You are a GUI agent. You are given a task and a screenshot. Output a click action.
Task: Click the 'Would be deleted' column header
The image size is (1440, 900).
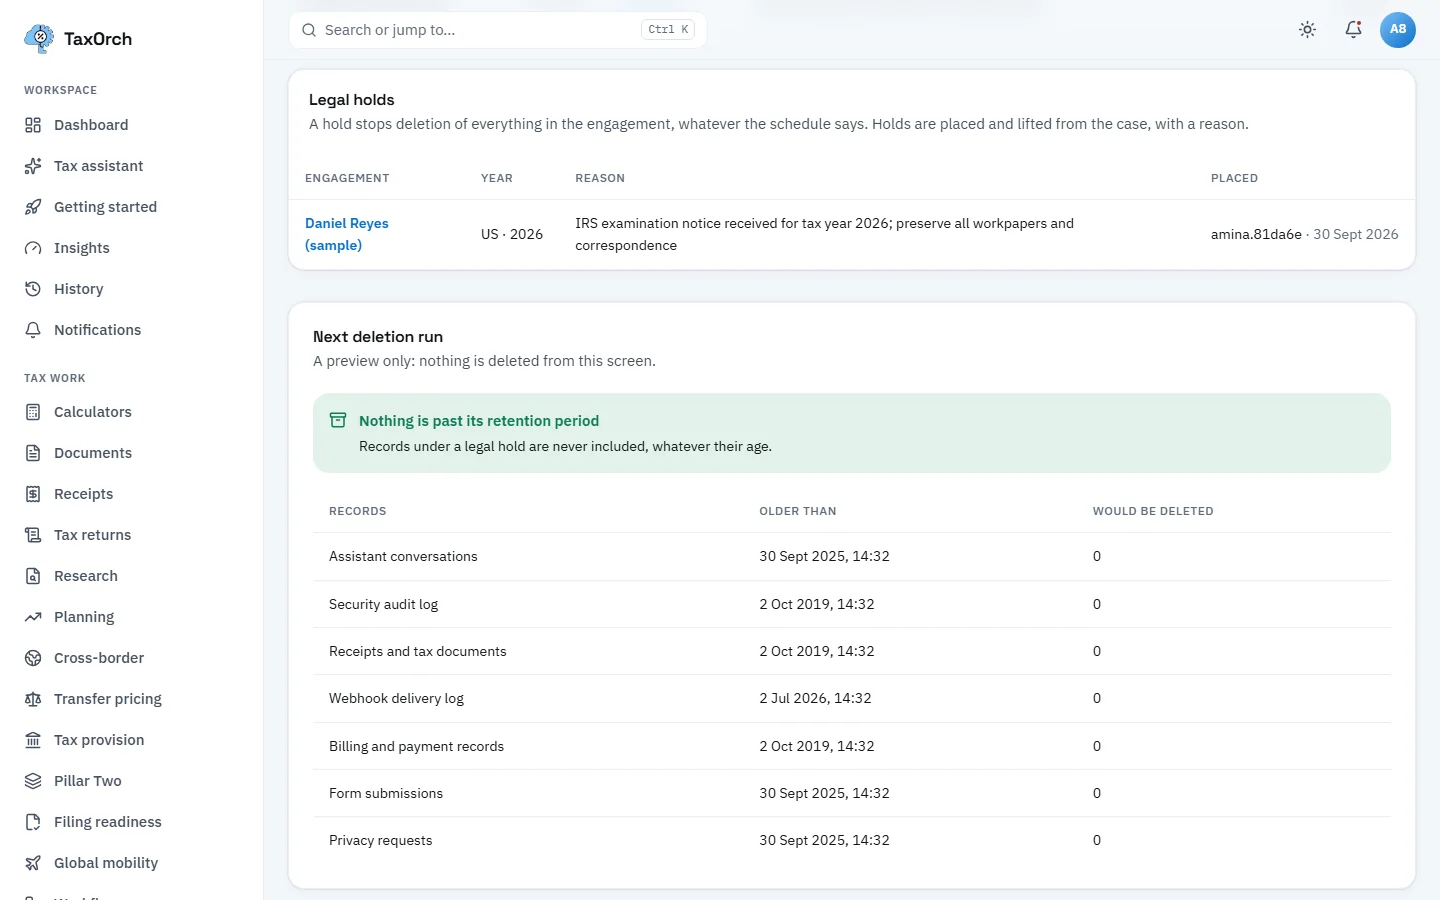(1153, 511)
